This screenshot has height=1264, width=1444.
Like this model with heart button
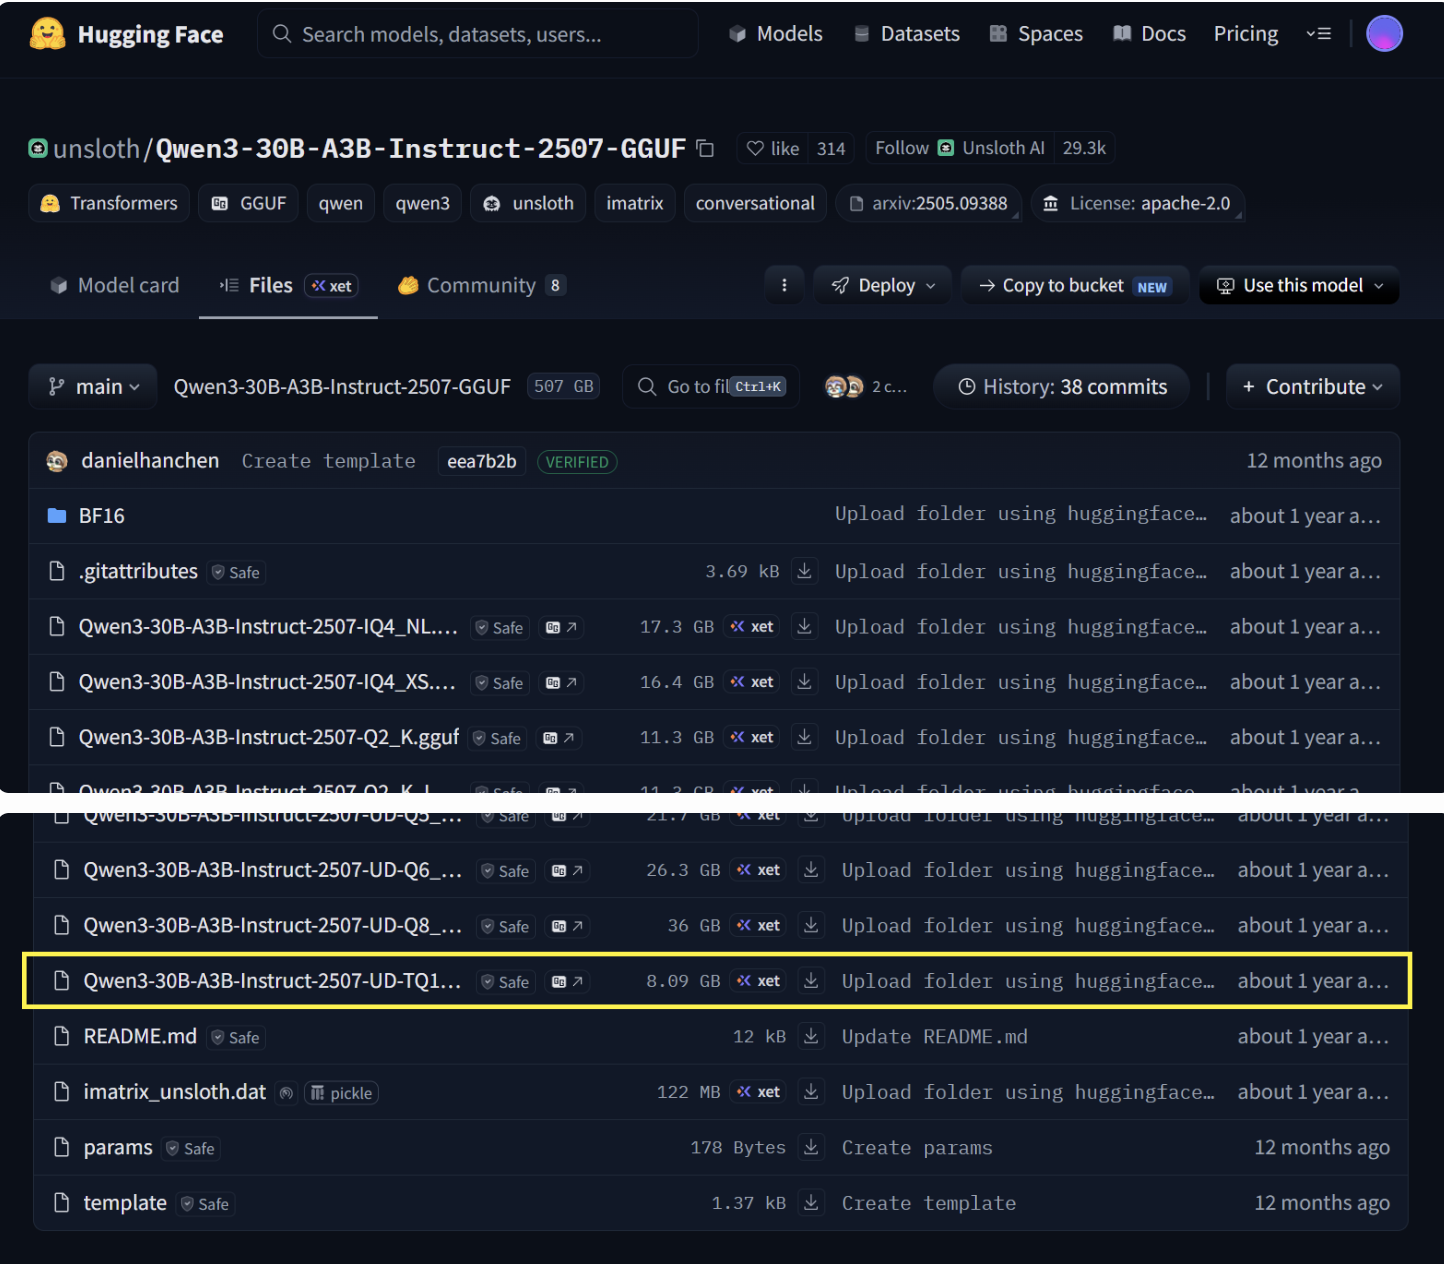click(x=774, y=149)
